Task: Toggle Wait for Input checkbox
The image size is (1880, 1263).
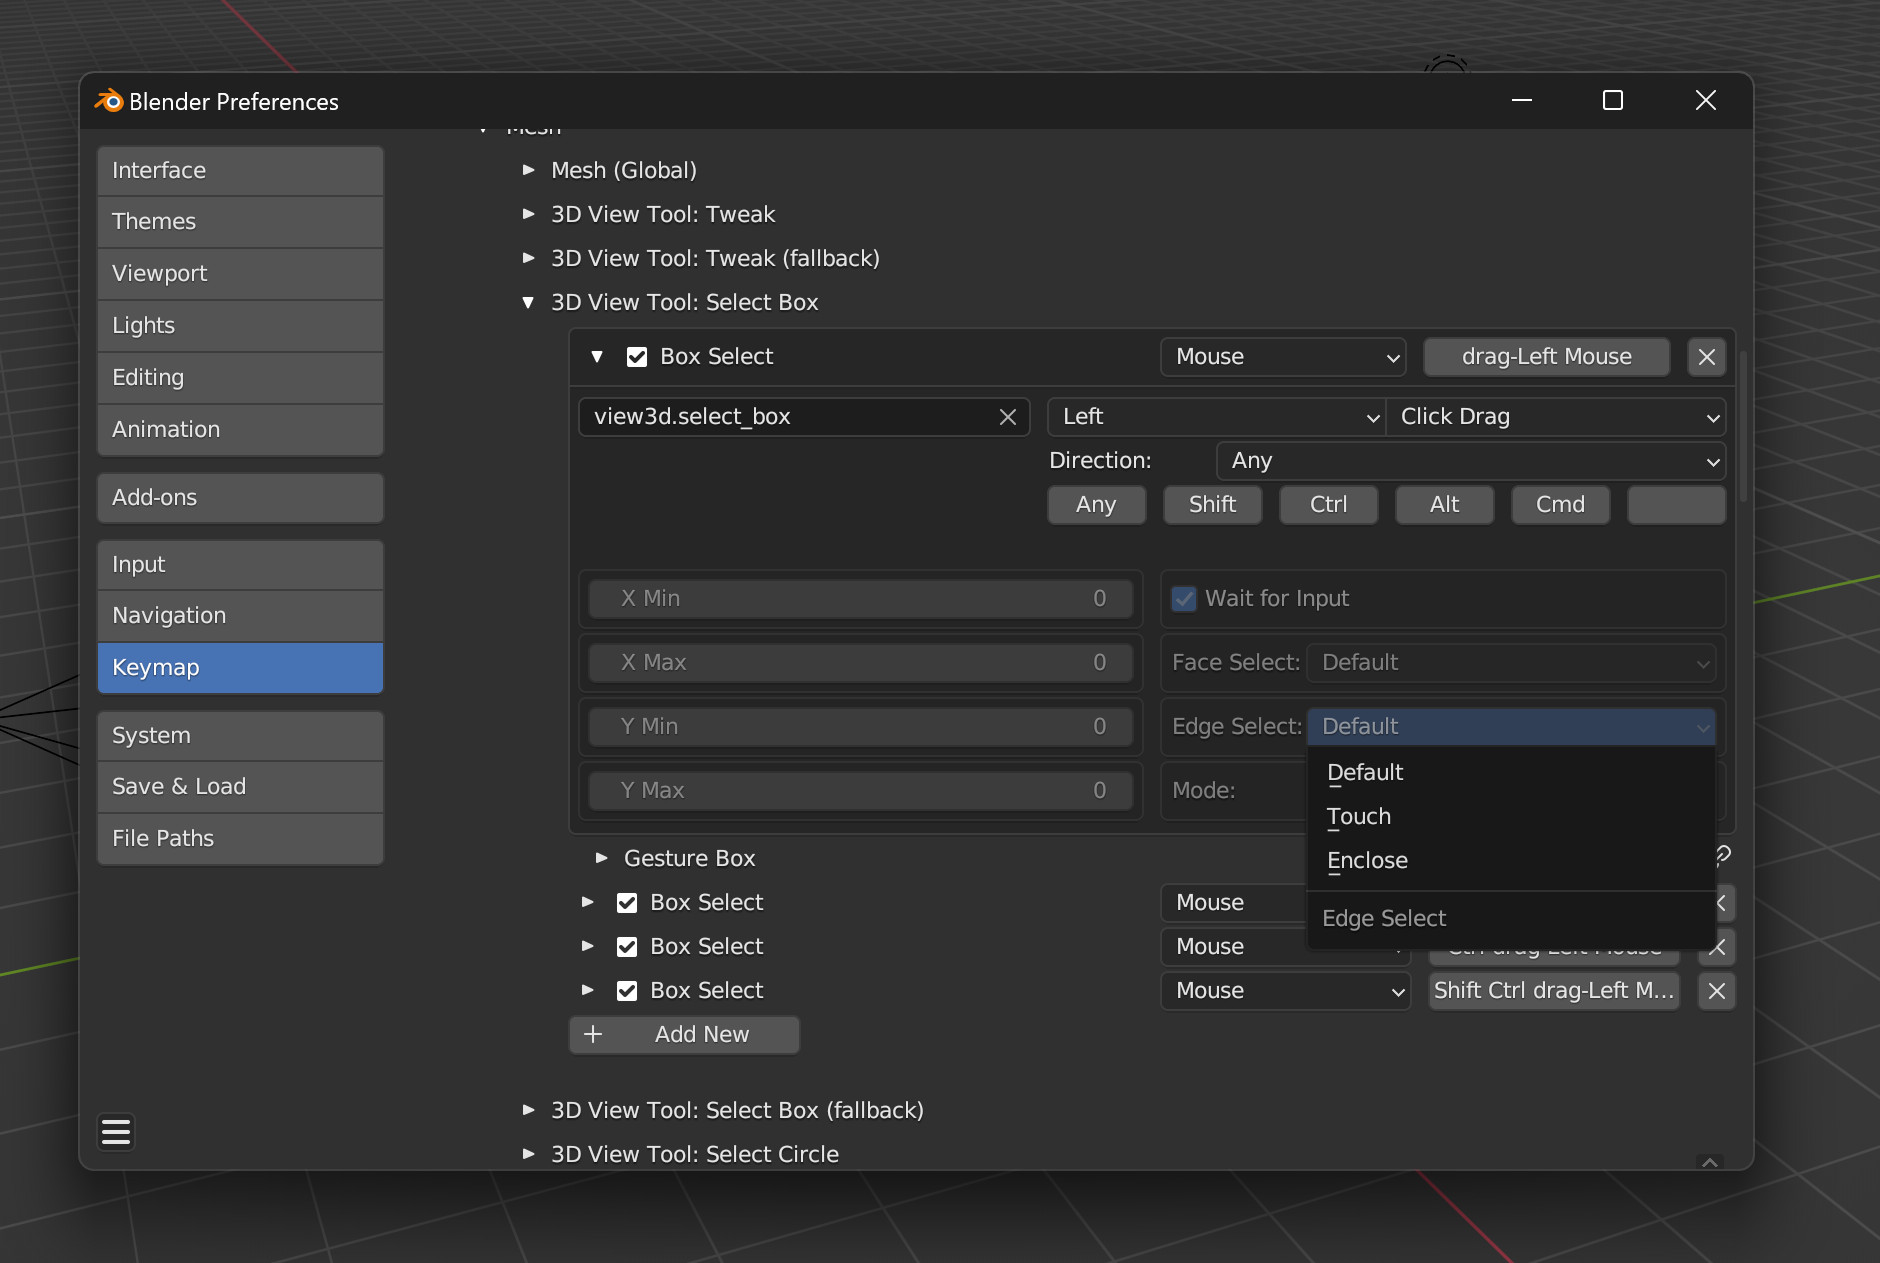Action: [1184, 599]
